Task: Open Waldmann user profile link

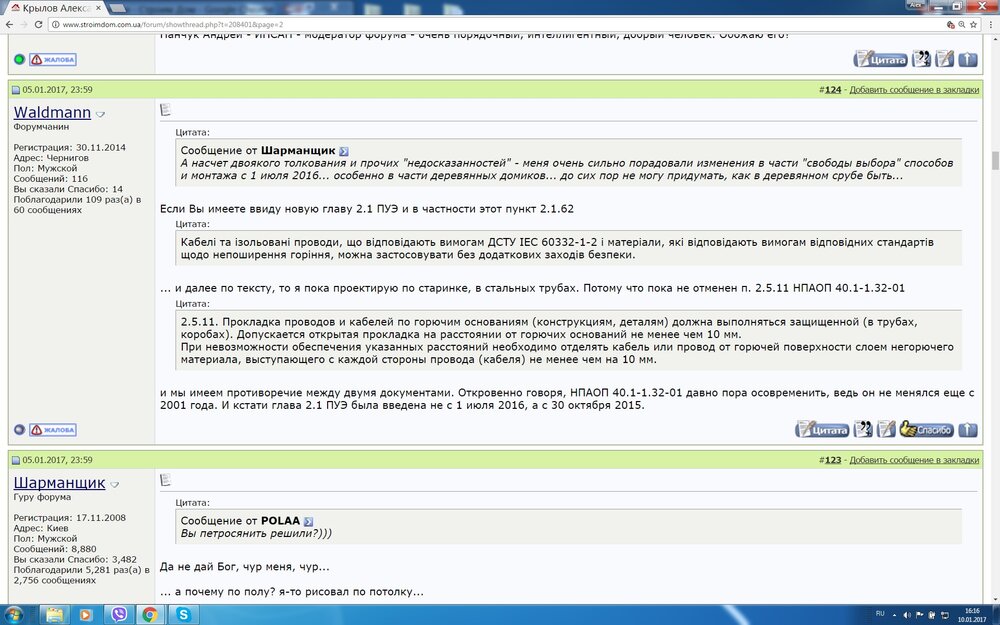Action: 52,112
